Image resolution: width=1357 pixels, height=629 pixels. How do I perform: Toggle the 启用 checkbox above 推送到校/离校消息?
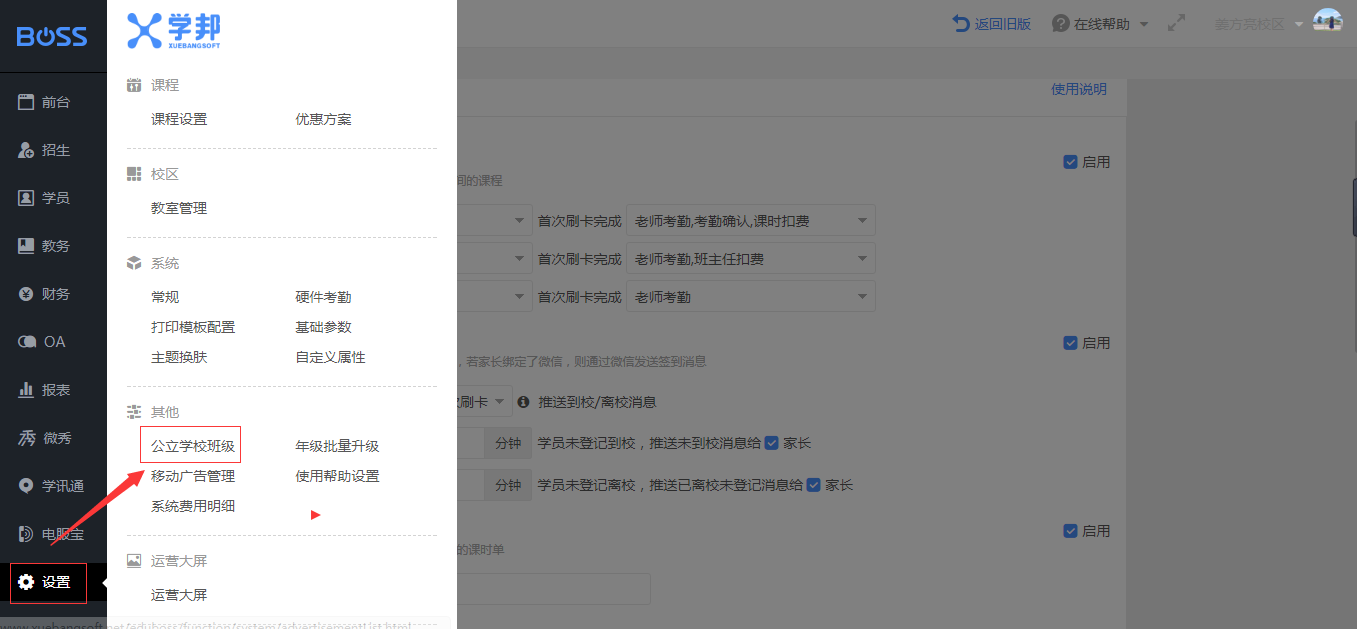click(x=1070, y=342)
